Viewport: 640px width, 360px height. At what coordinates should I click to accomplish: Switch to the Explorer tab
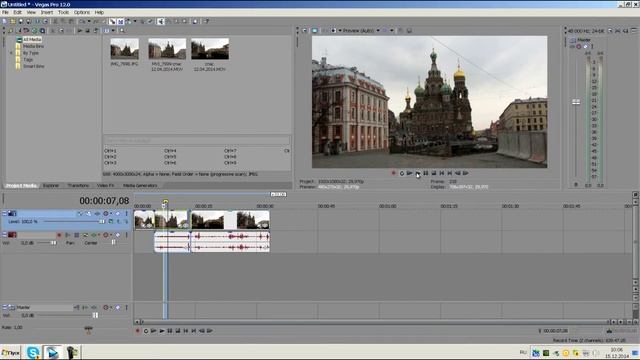[51, 185]
